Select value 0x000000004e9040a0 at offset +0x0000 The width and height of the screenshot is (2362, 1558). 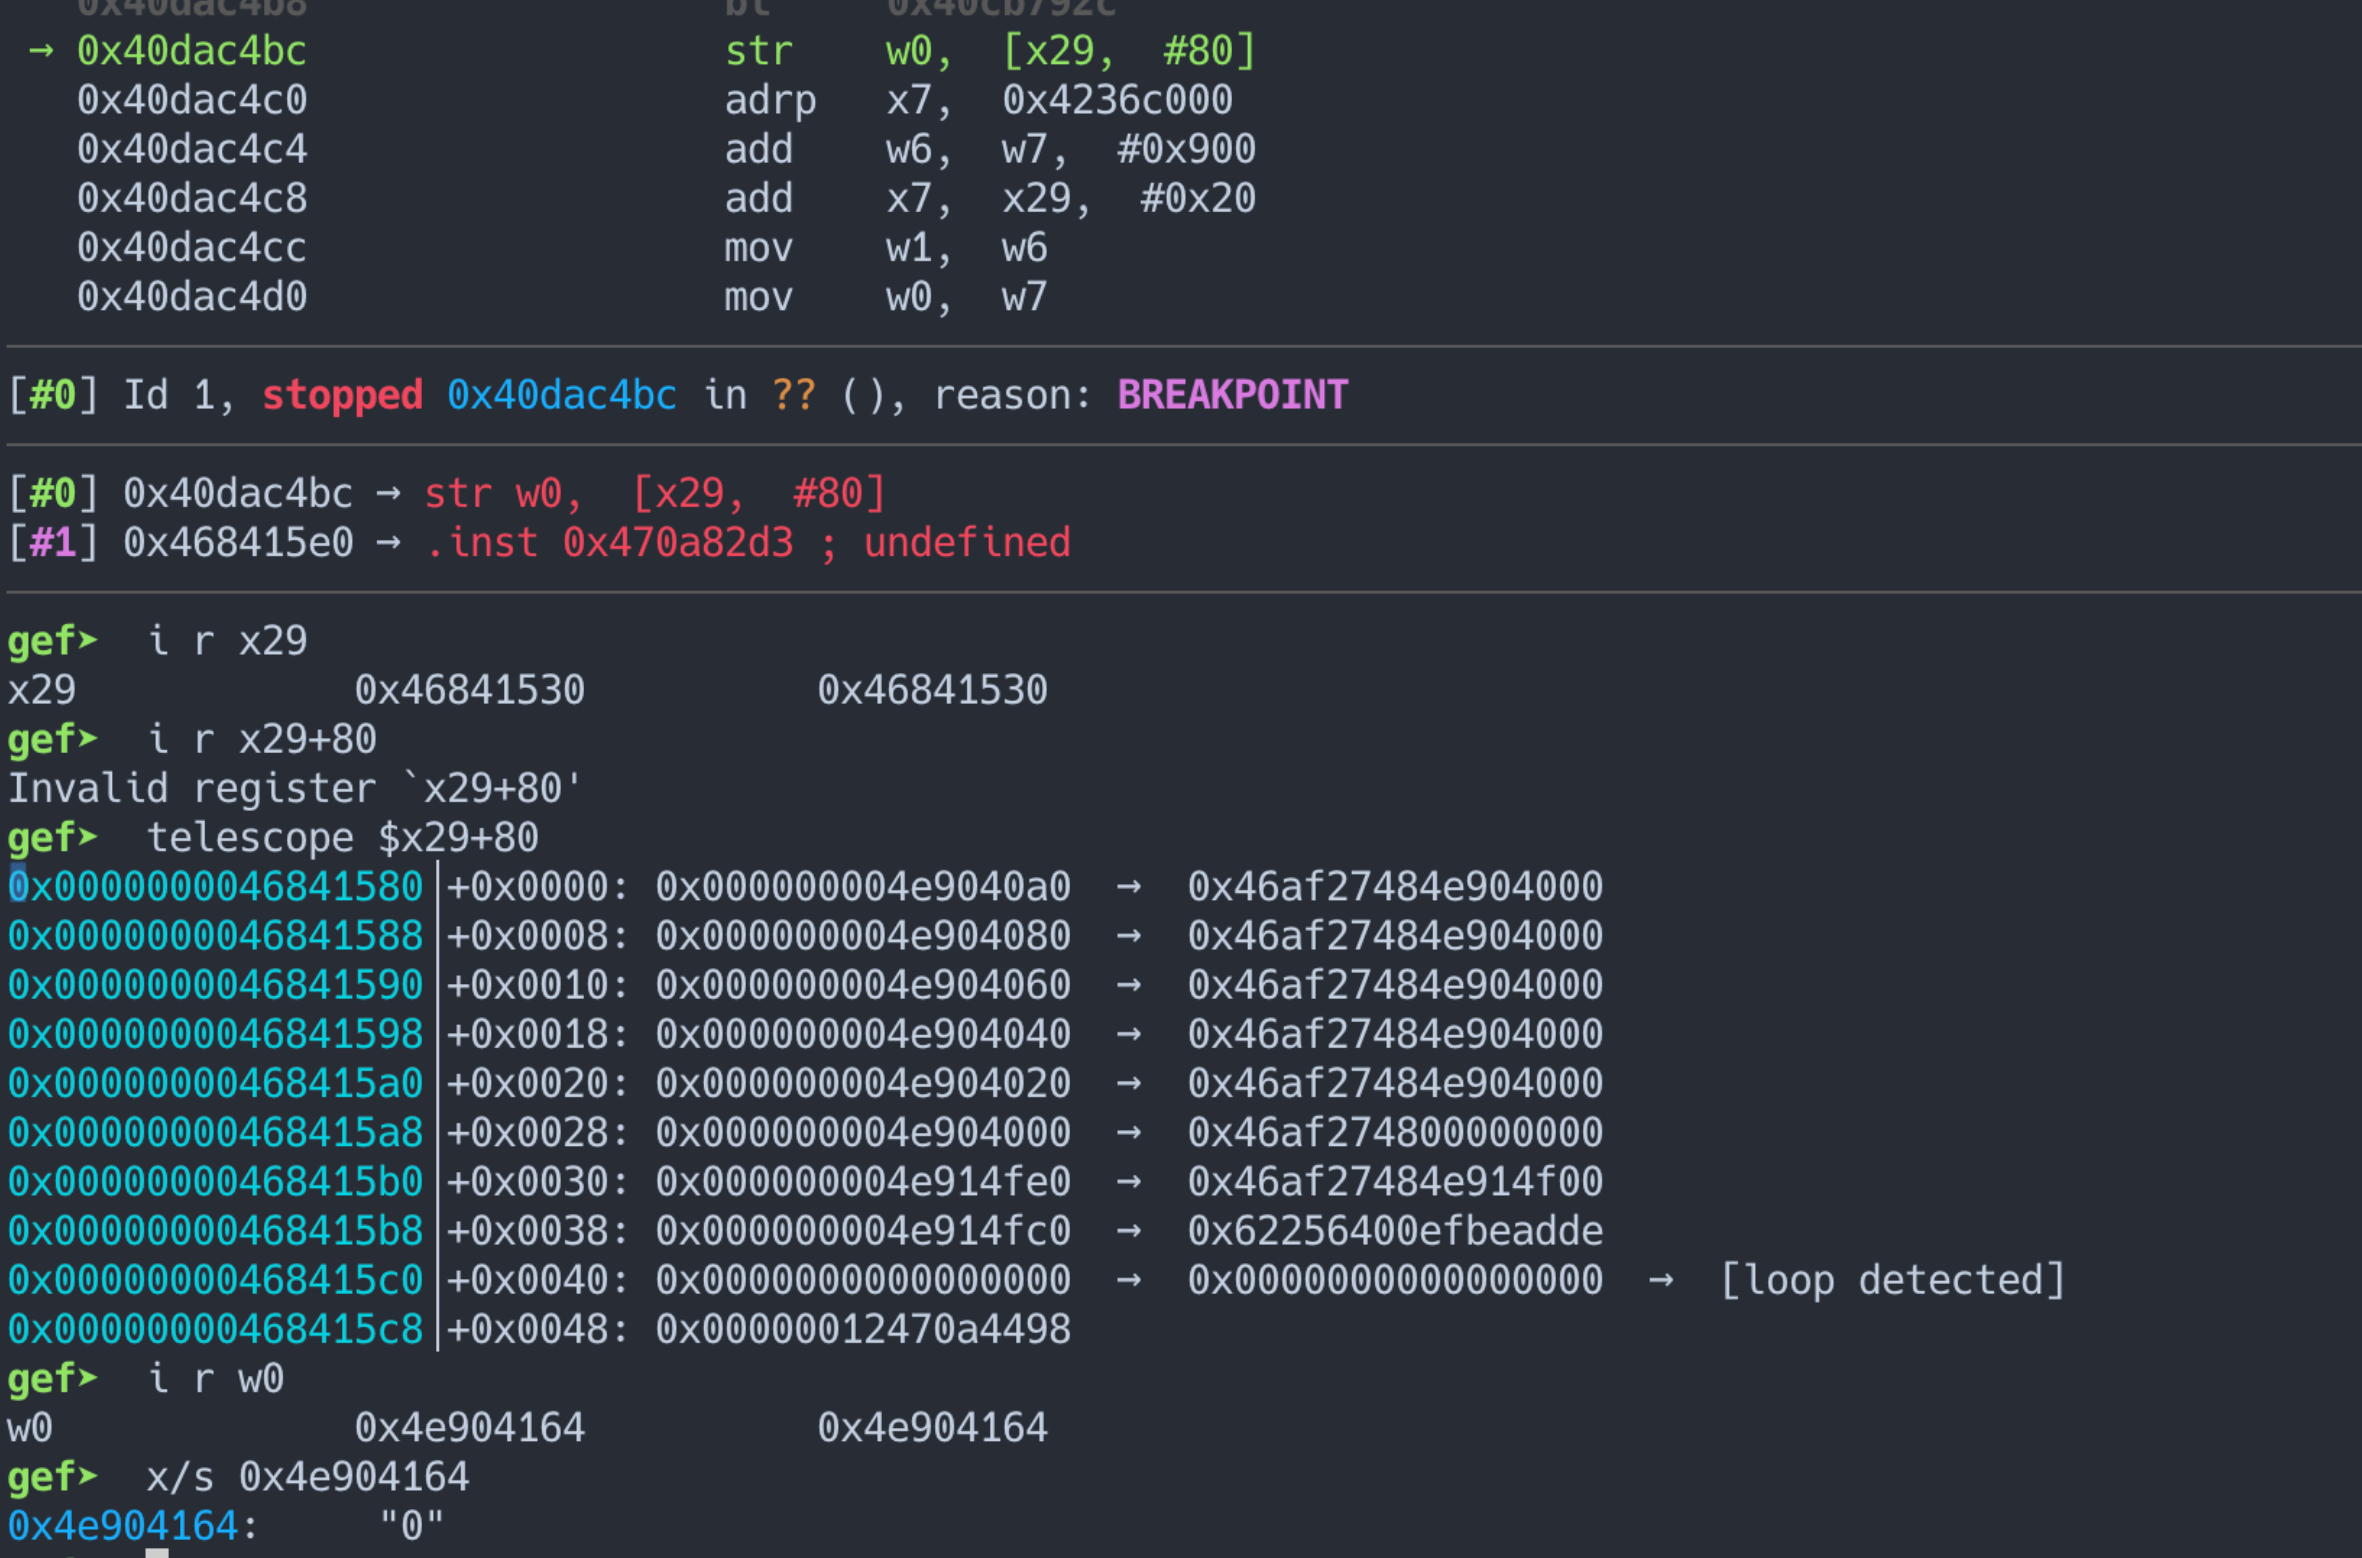coord(863,887)
